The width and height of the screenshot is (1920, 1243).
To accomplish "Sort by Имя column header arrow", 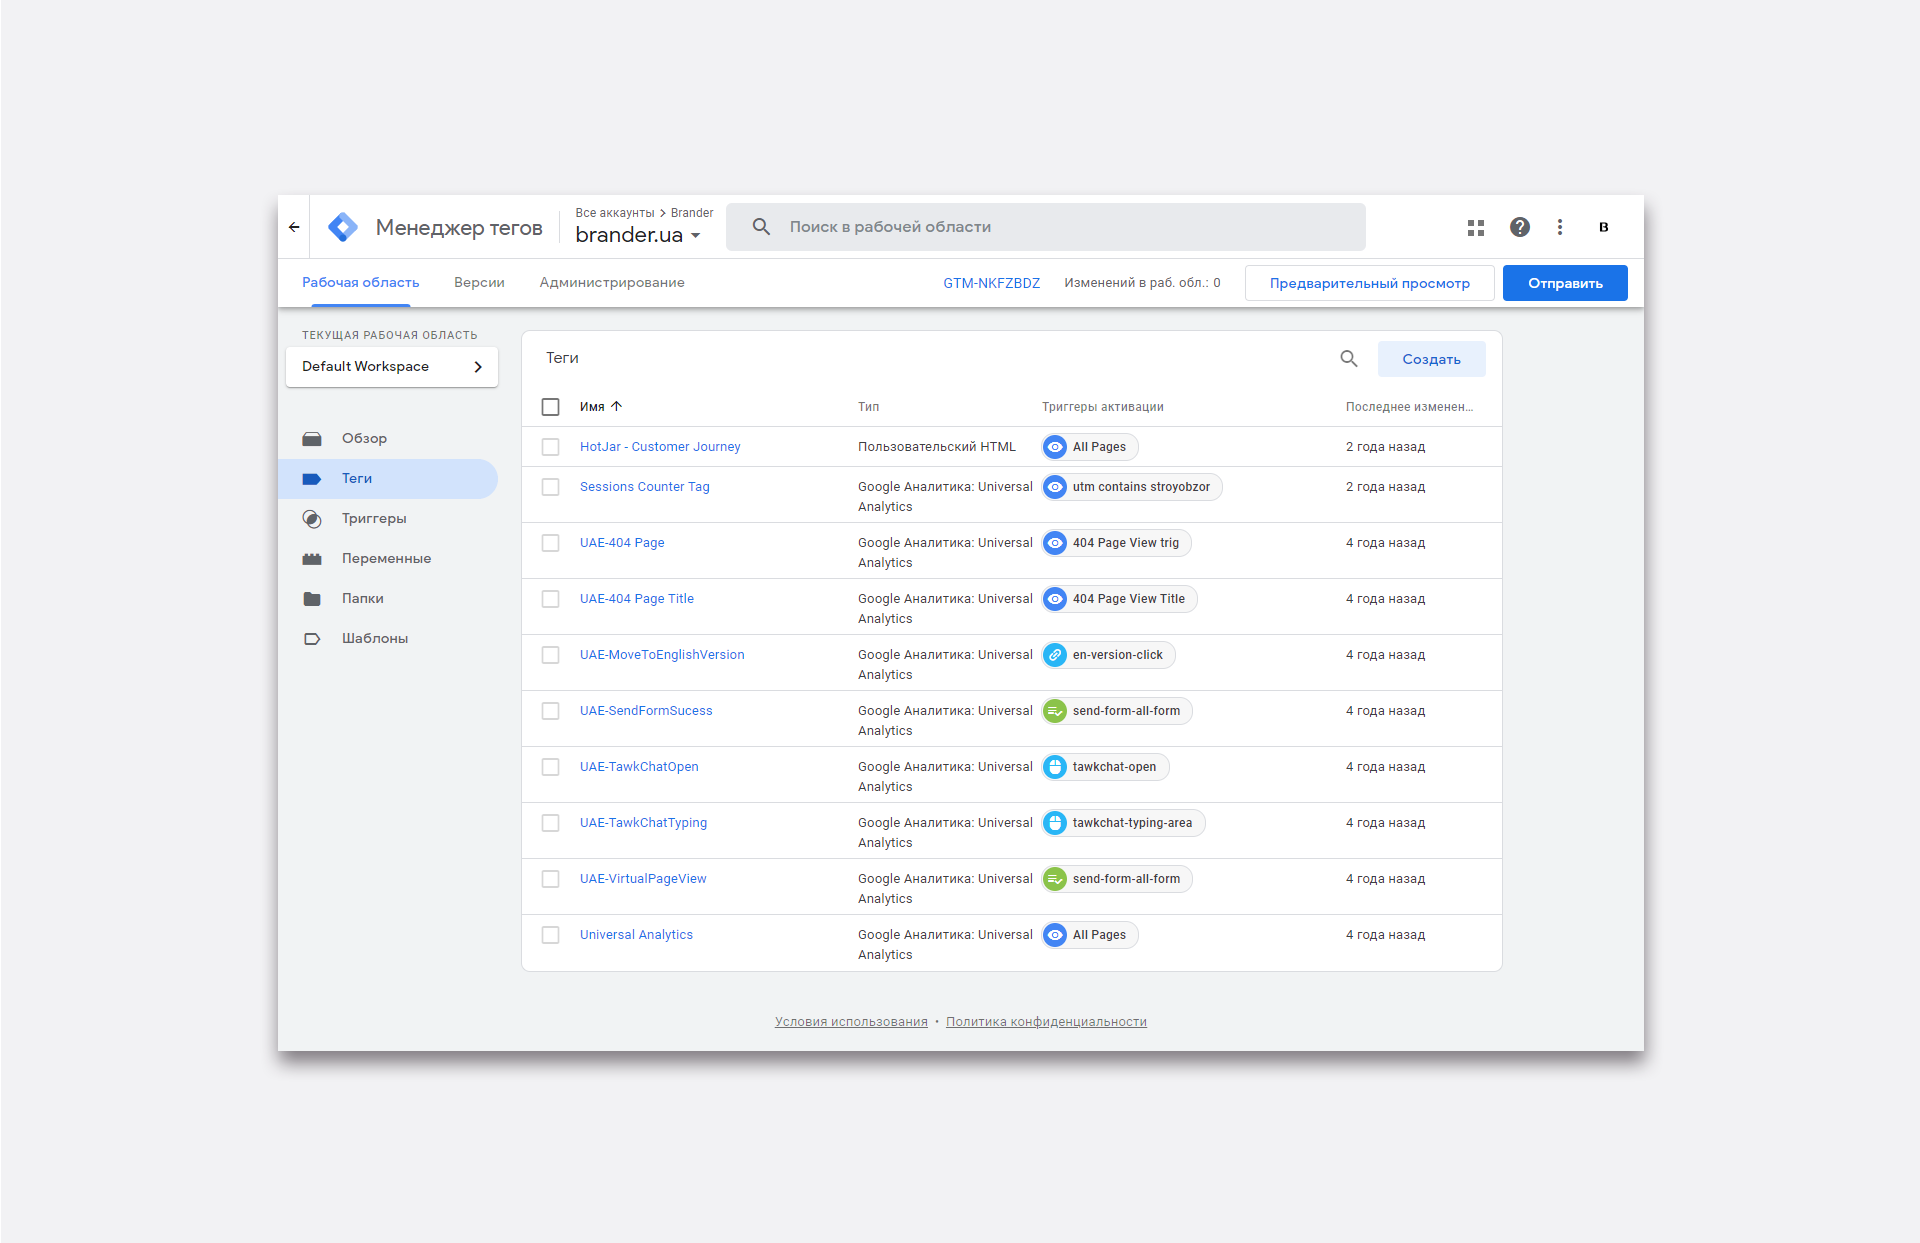I will pyautogui.click(x=616, y=407).
